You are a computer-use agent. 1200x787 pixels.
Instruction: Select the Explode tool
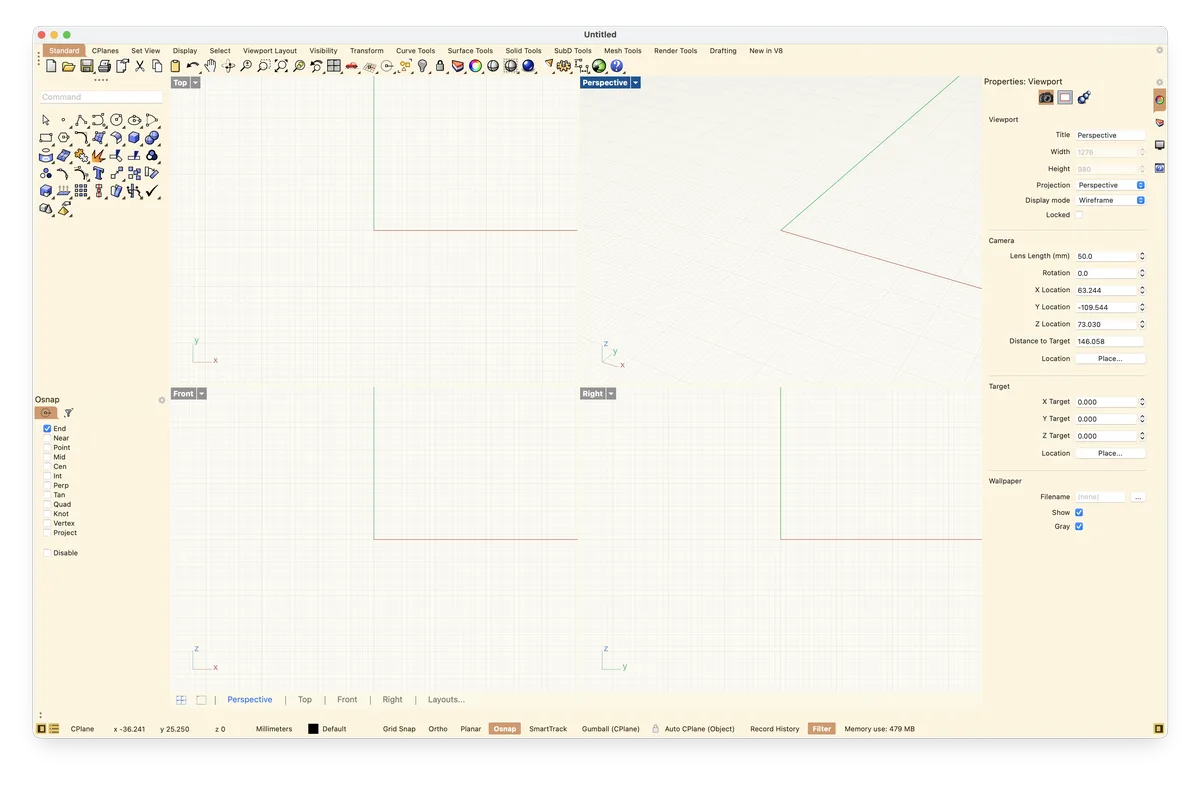[98, 156]
